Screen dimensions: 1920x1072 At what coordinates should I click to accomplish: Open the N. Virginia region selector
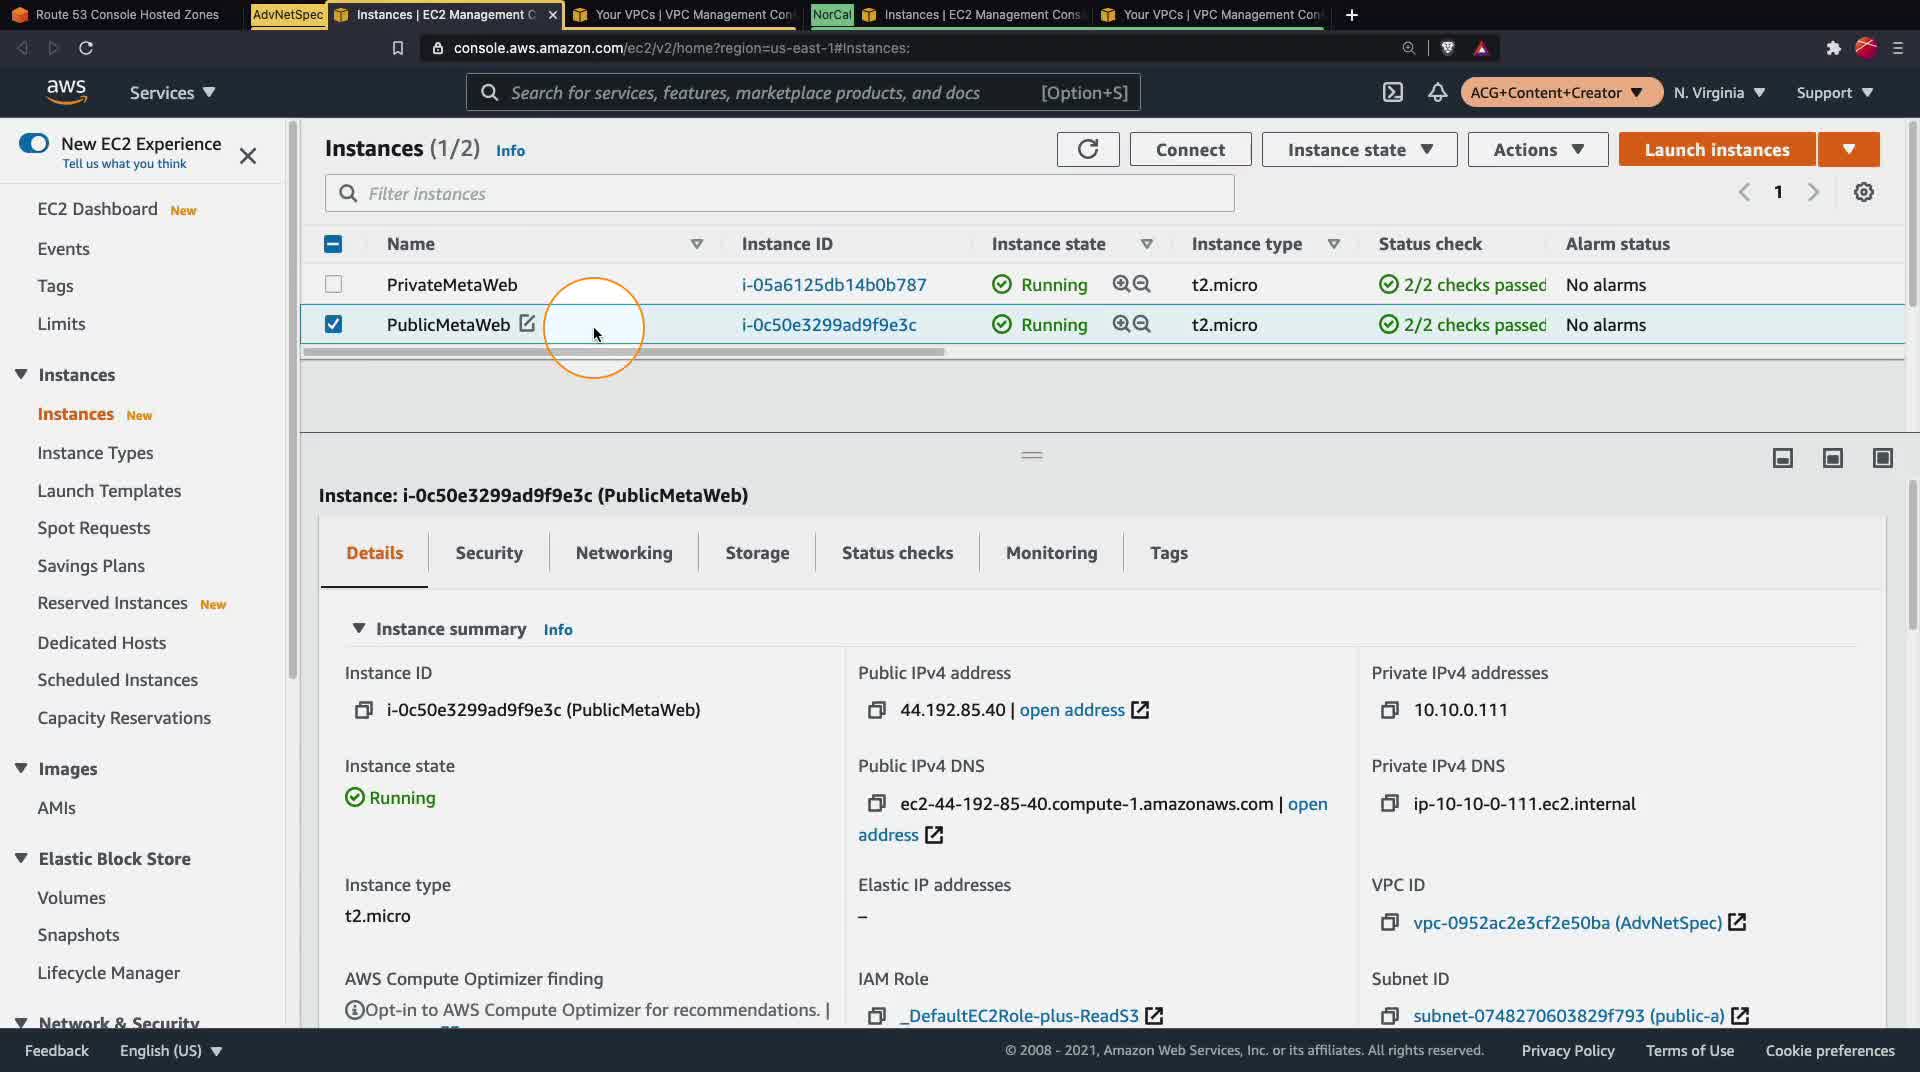(x=1719, y=92)
